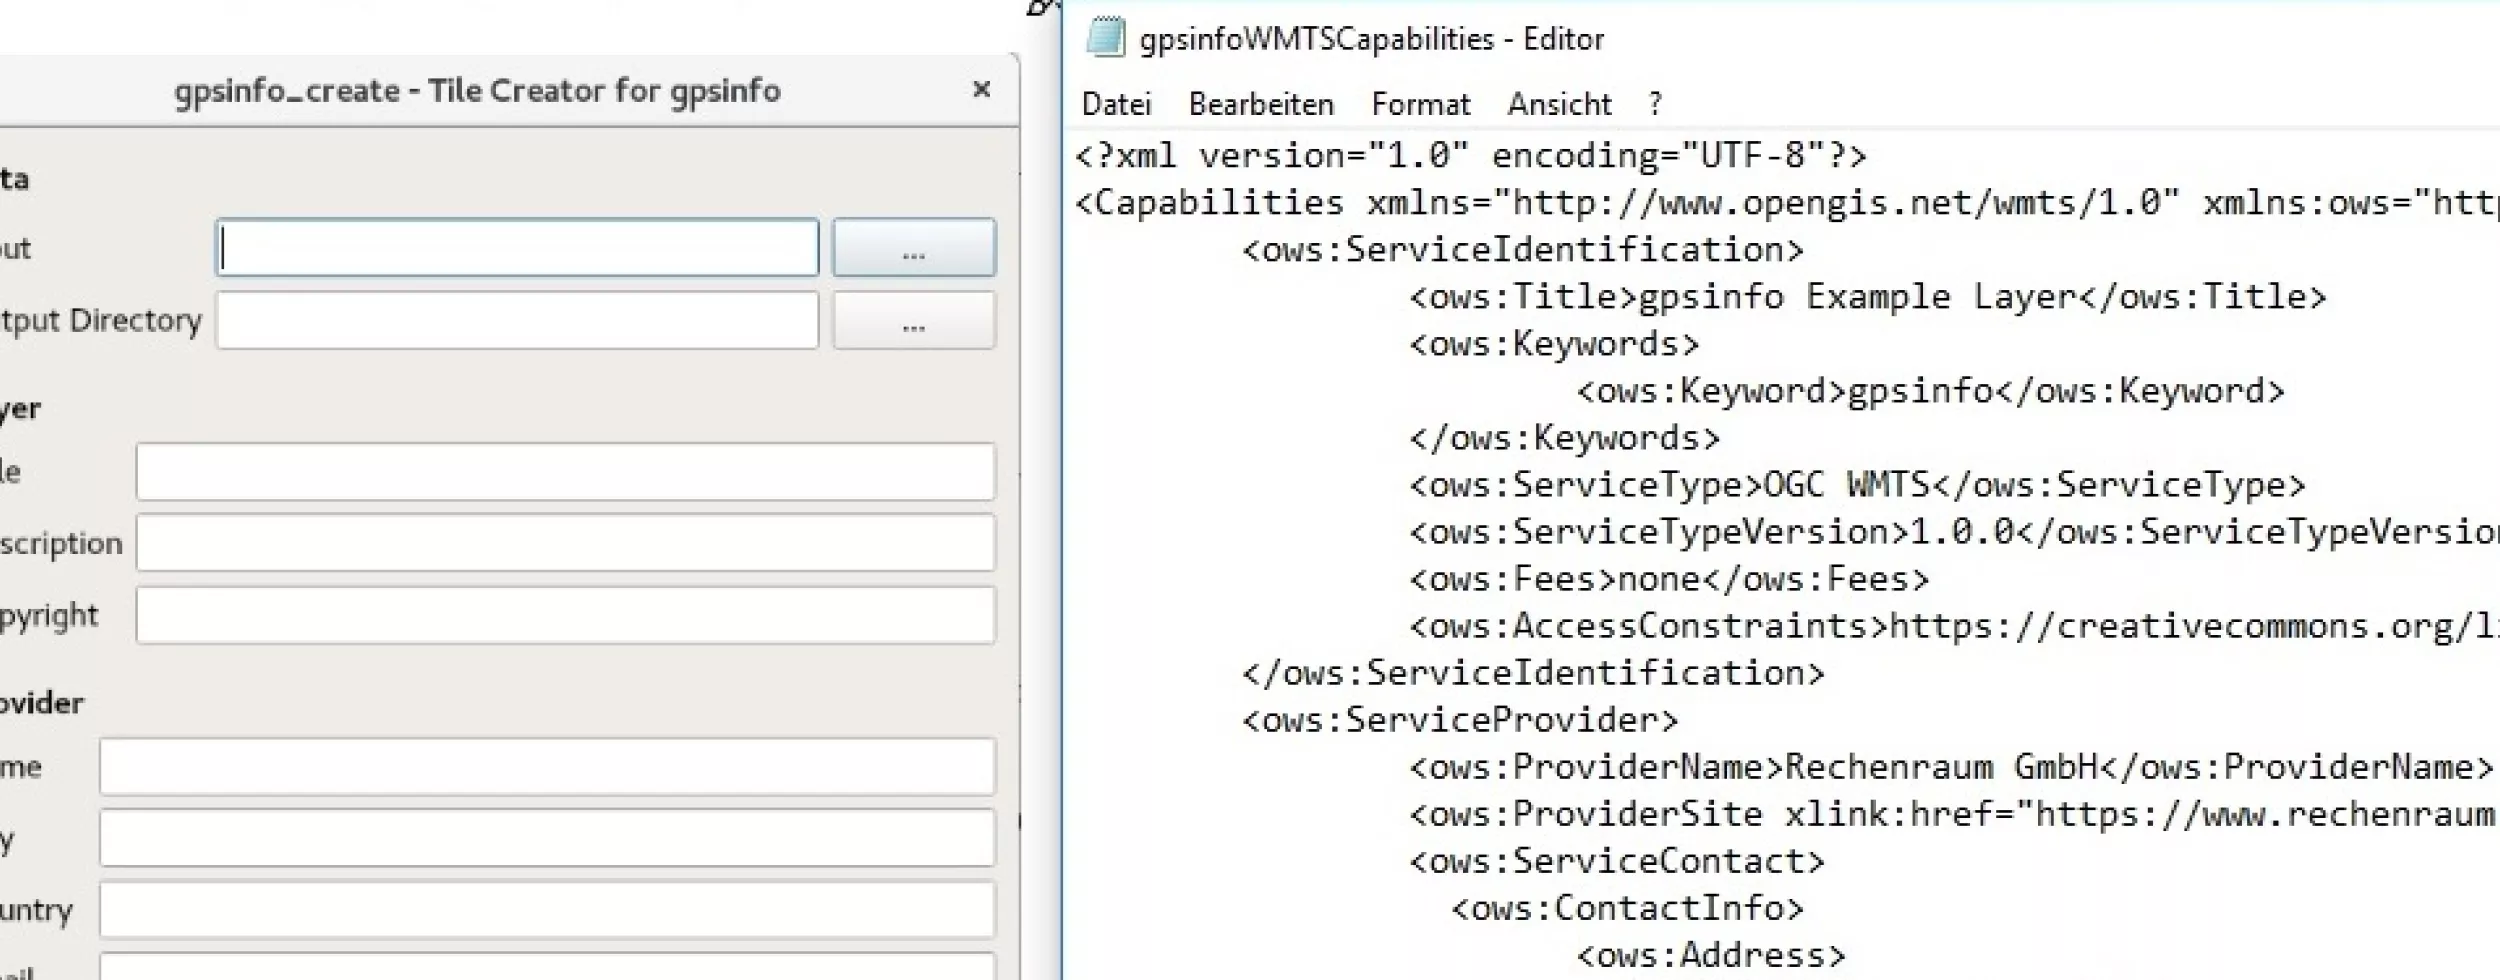Focus the Input path text field
The height and width of the screenshot is (980, 2500).
click(517, 248)
